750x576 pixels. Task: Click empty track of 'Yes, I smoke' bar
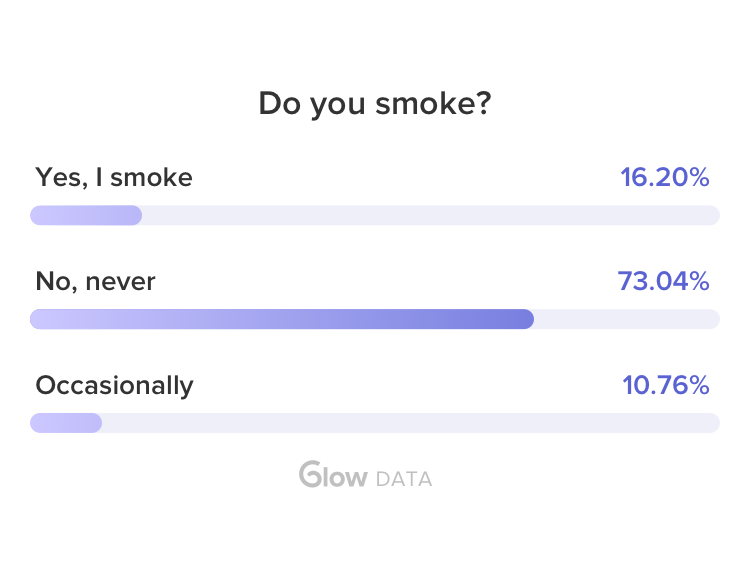430,215
